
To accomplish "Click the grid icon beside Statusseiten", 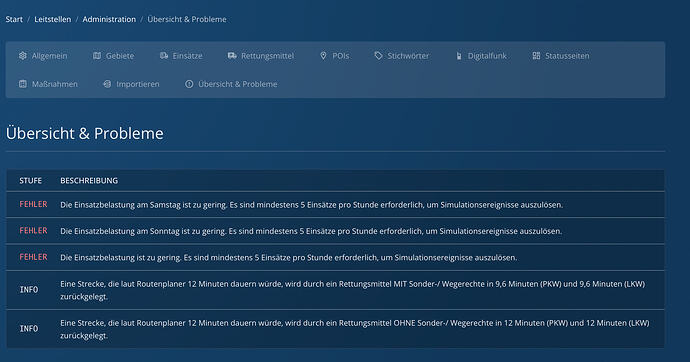I will click(536, 56).
